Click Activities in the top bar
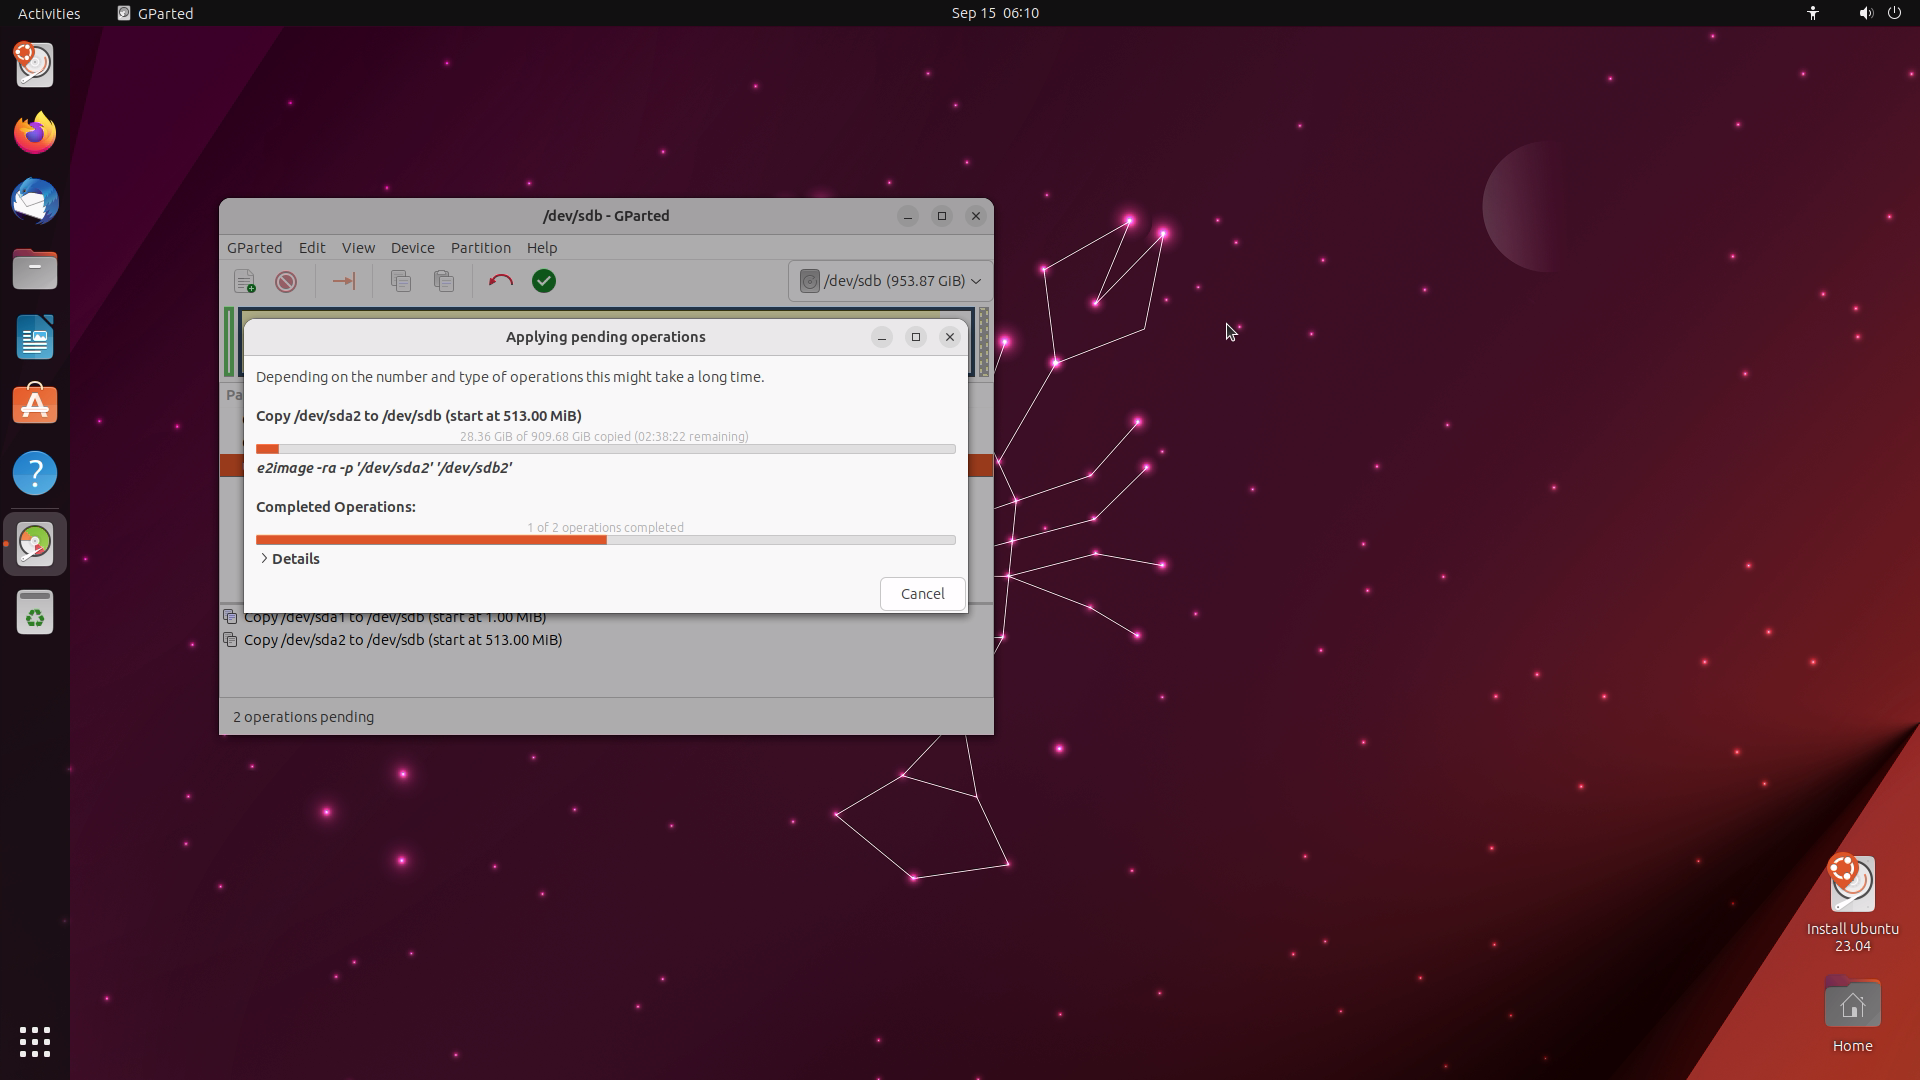Viewport: 1920px width, 1080px height. (x=49, y=13)
